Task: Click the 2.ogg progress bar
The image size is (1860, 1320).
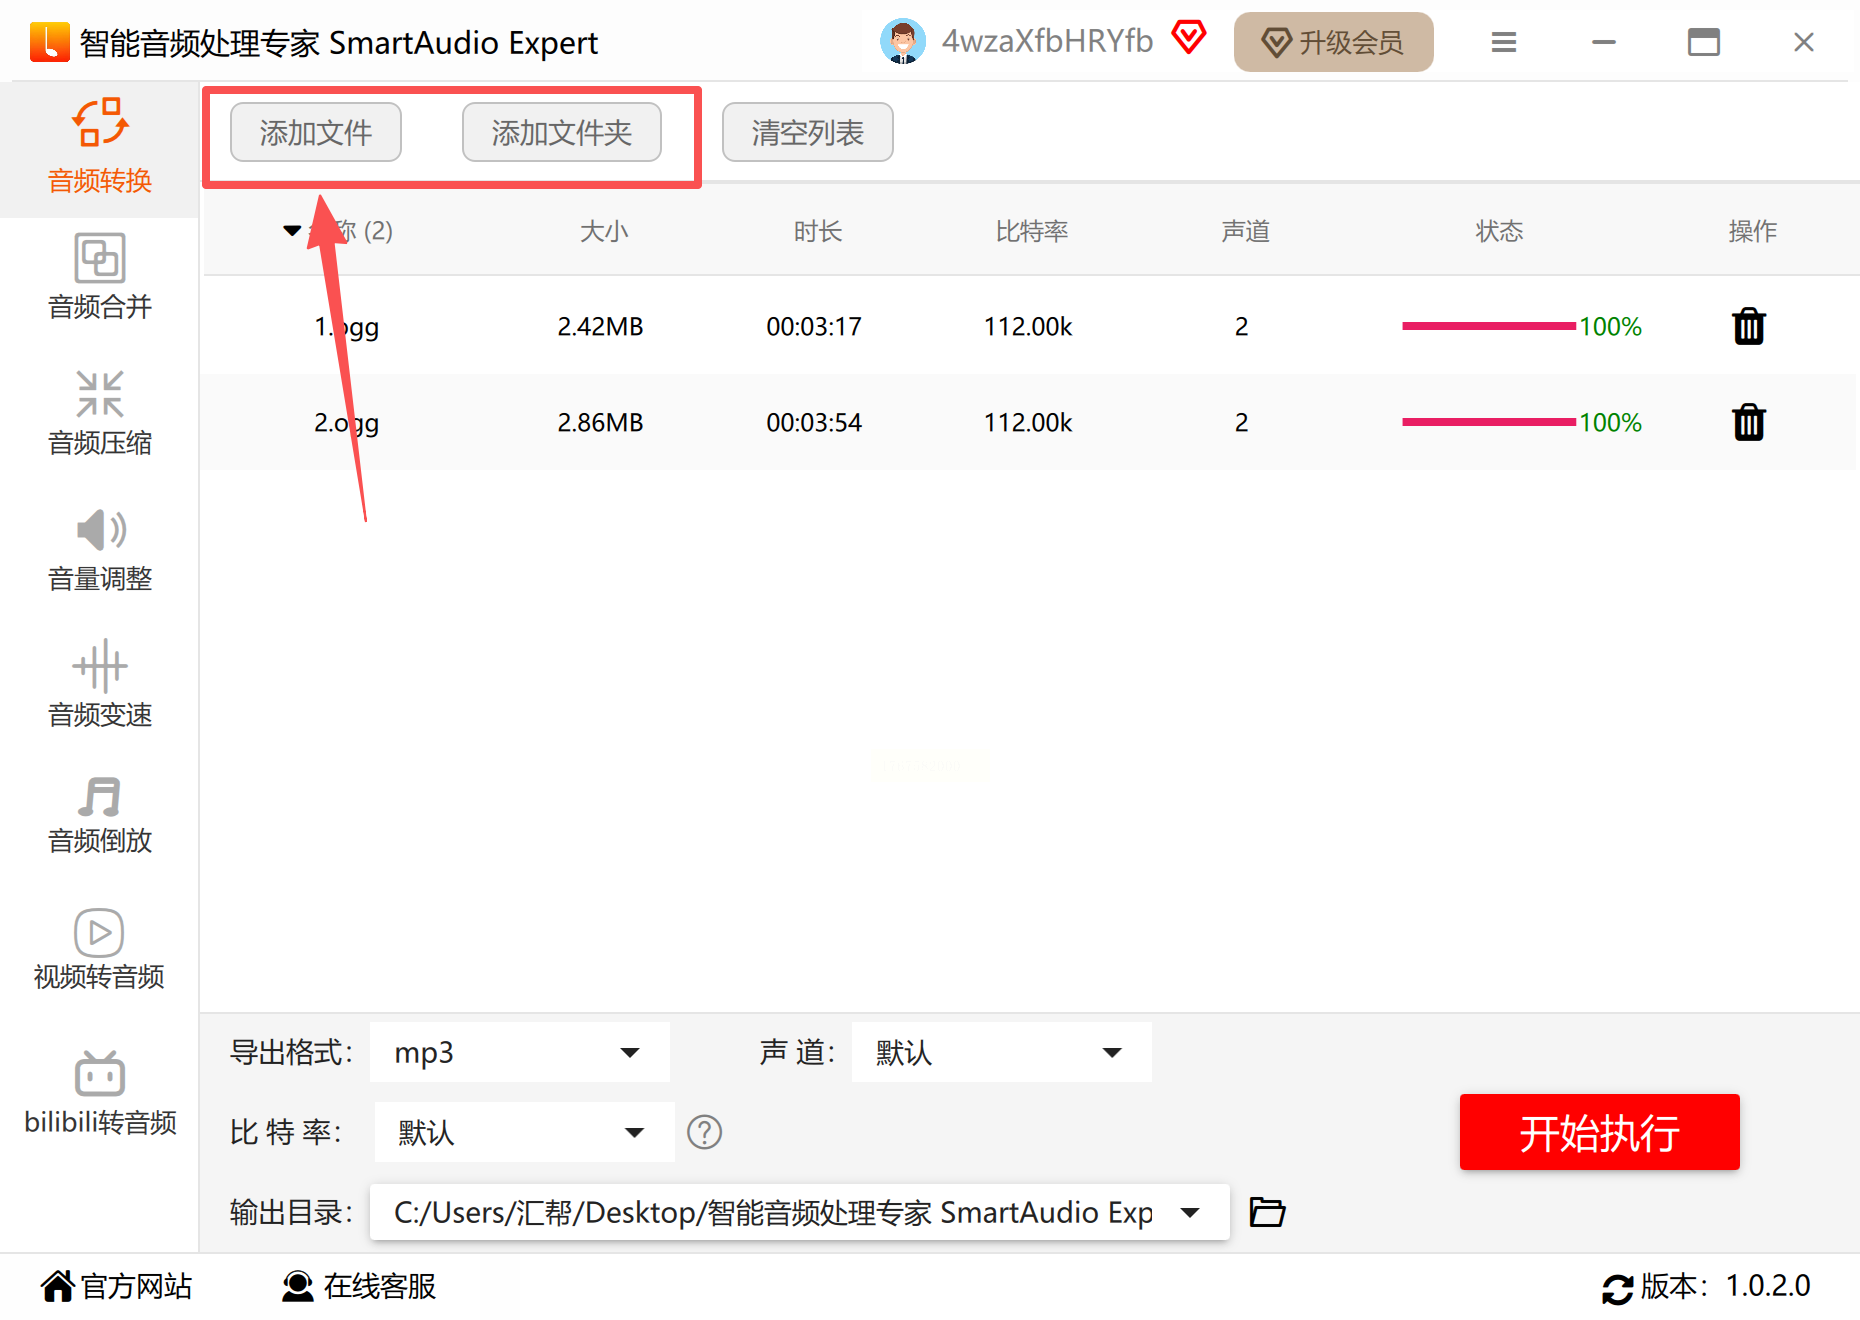Action: pos(1488,422)
